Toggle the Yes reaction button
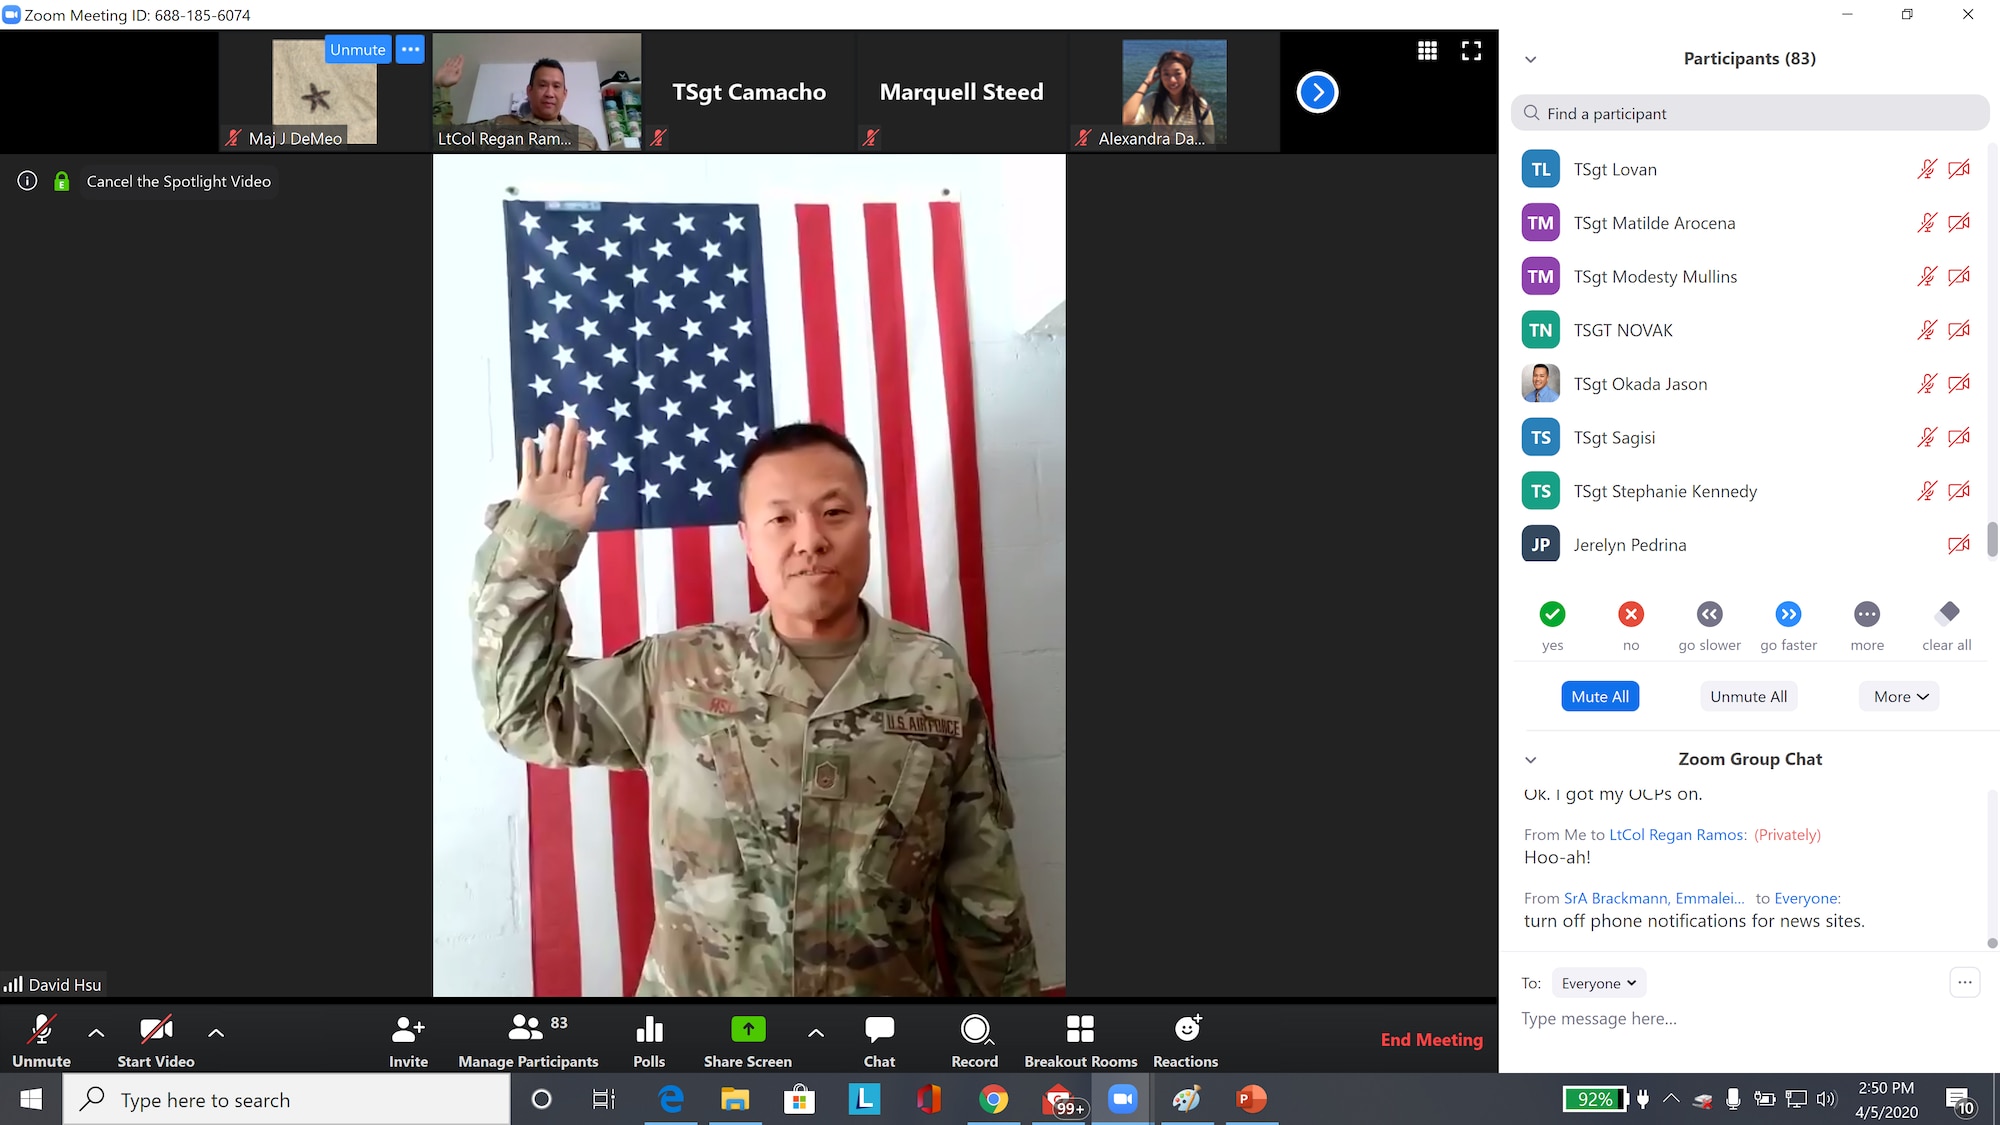This screenshot has height=1125, width=2000. (1552, 614)
